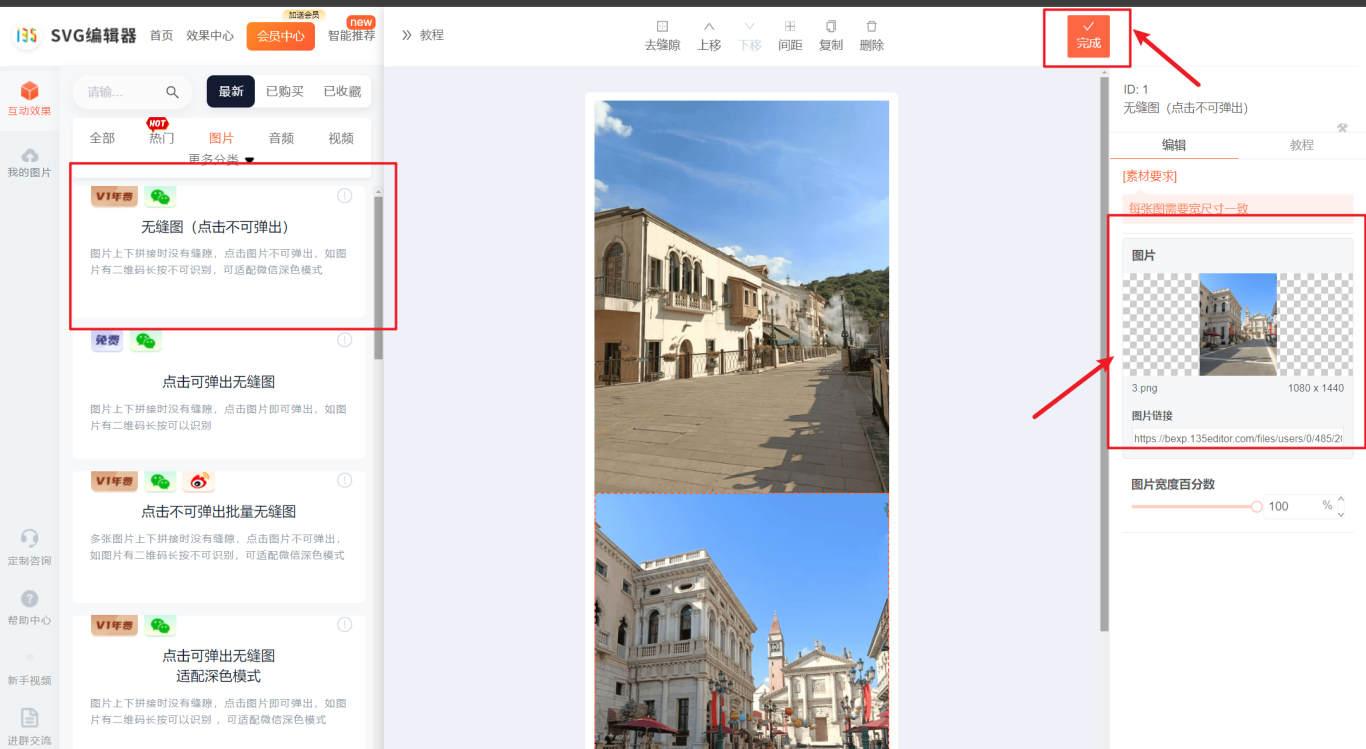Image resolution: width=1366 pixels, height=749 pixels.
Task: Choose the 点击可弹出无缝图 适配深色模式 card
Action: 218,680
